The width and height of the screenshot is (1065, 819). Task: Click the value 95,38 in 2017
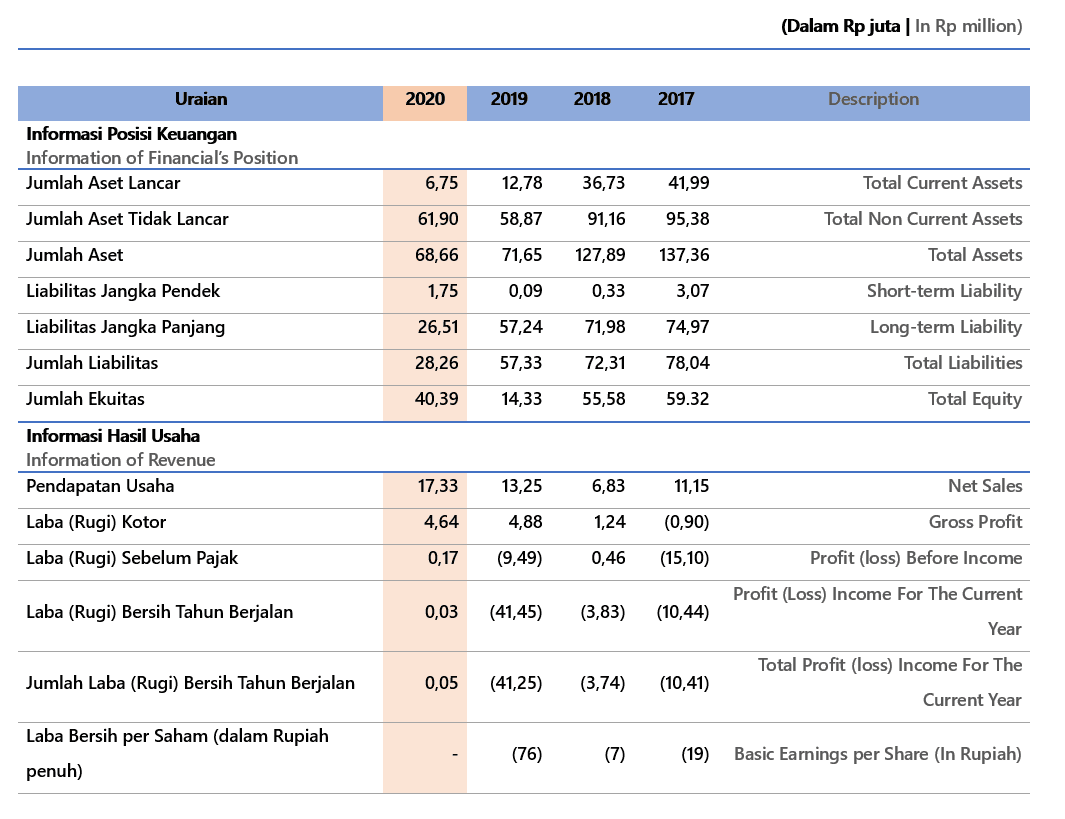(687, 219)
